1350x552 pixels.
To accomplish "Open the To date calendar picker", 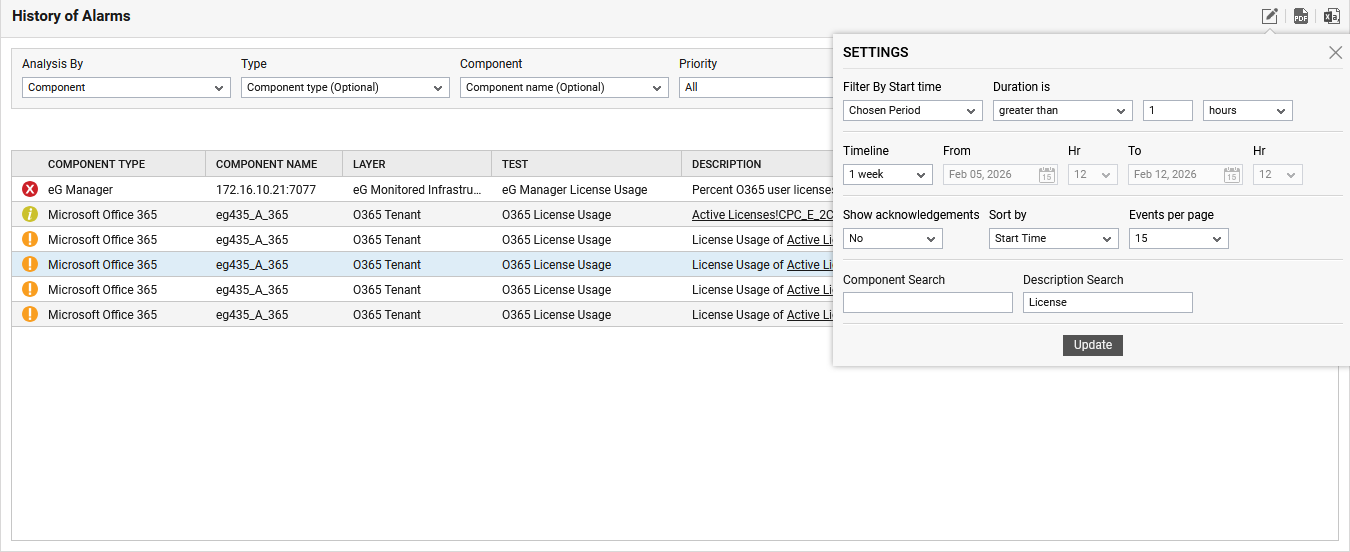I will (x=1232, y=175).
